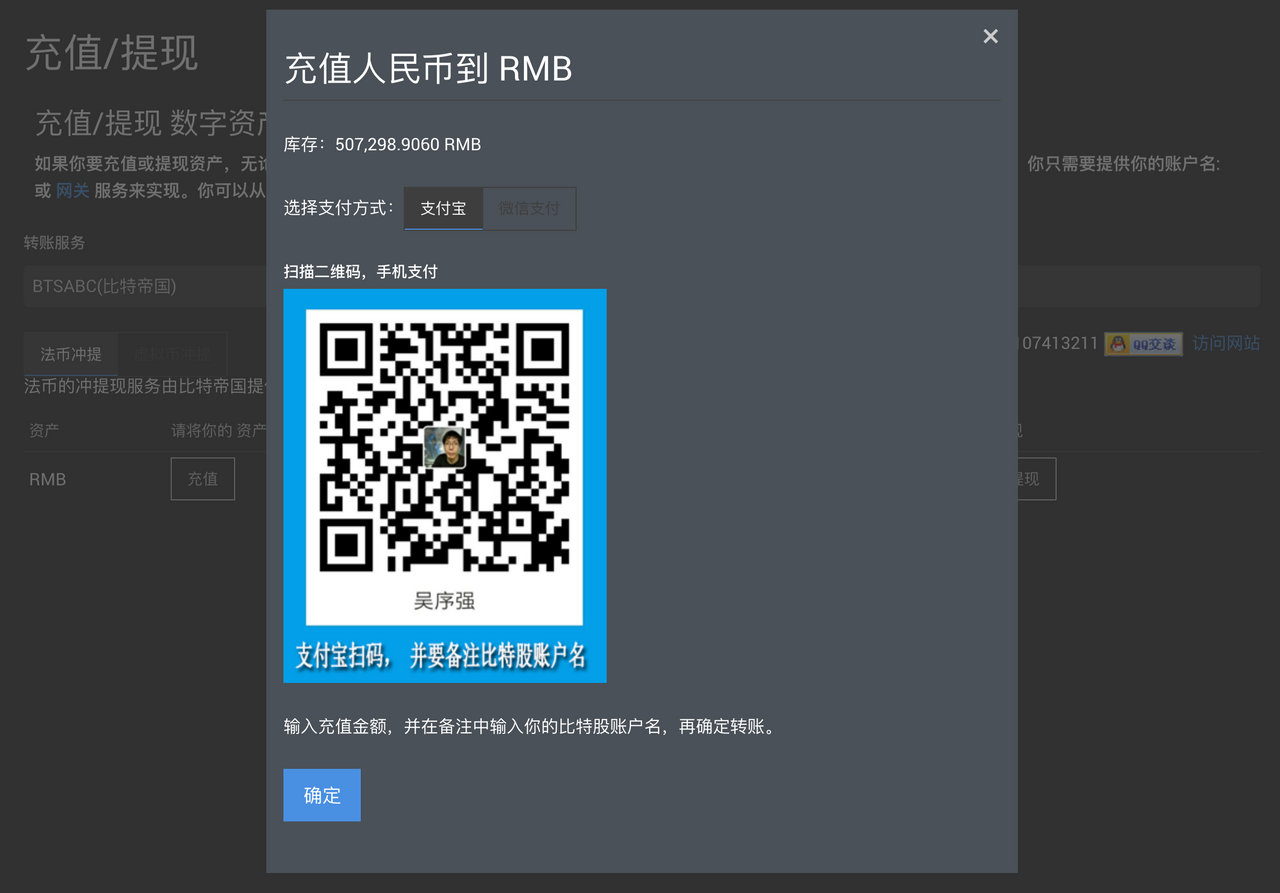Click the 选择支付方式 label
The image size is (1280, 893).
tap(340, 208)
